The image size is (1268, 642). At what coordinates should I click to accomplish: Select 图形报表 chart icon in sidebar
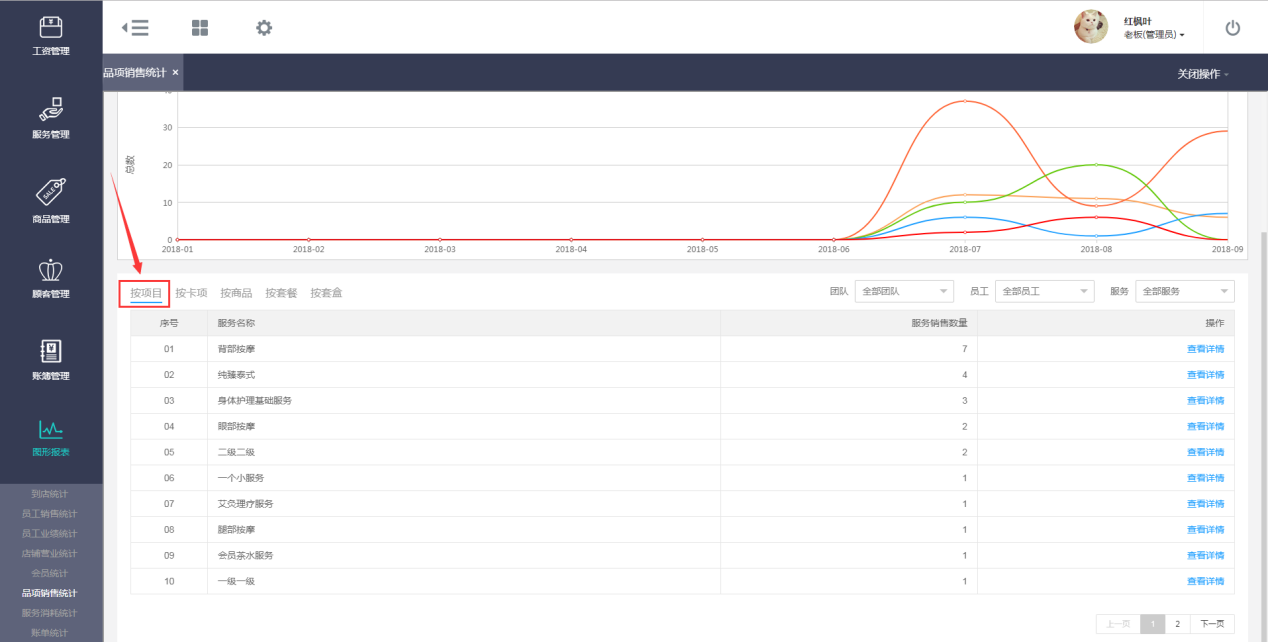(x=51, y=429)
